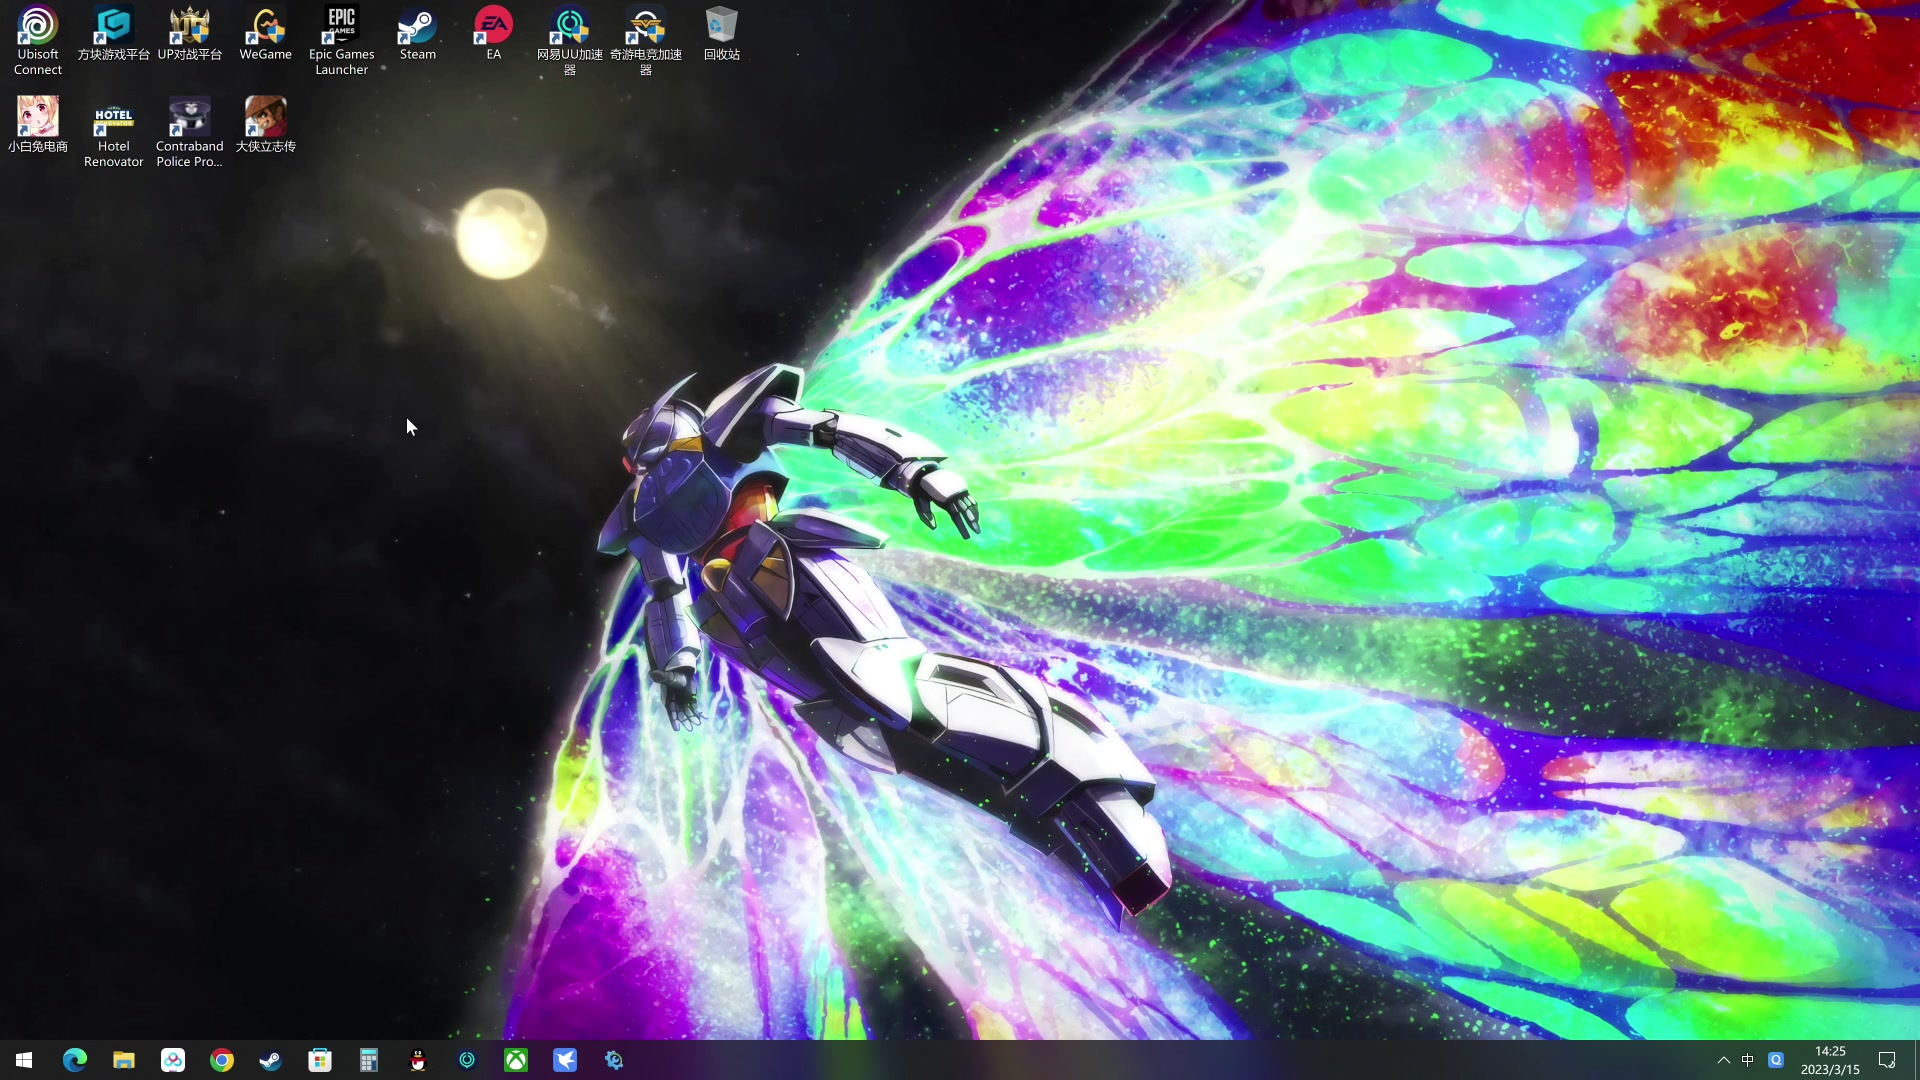Image resolution: width=1920 pixels, height=1080 pixels.
Task: Open the Windows Start menu
Action: coord(24,1060)
